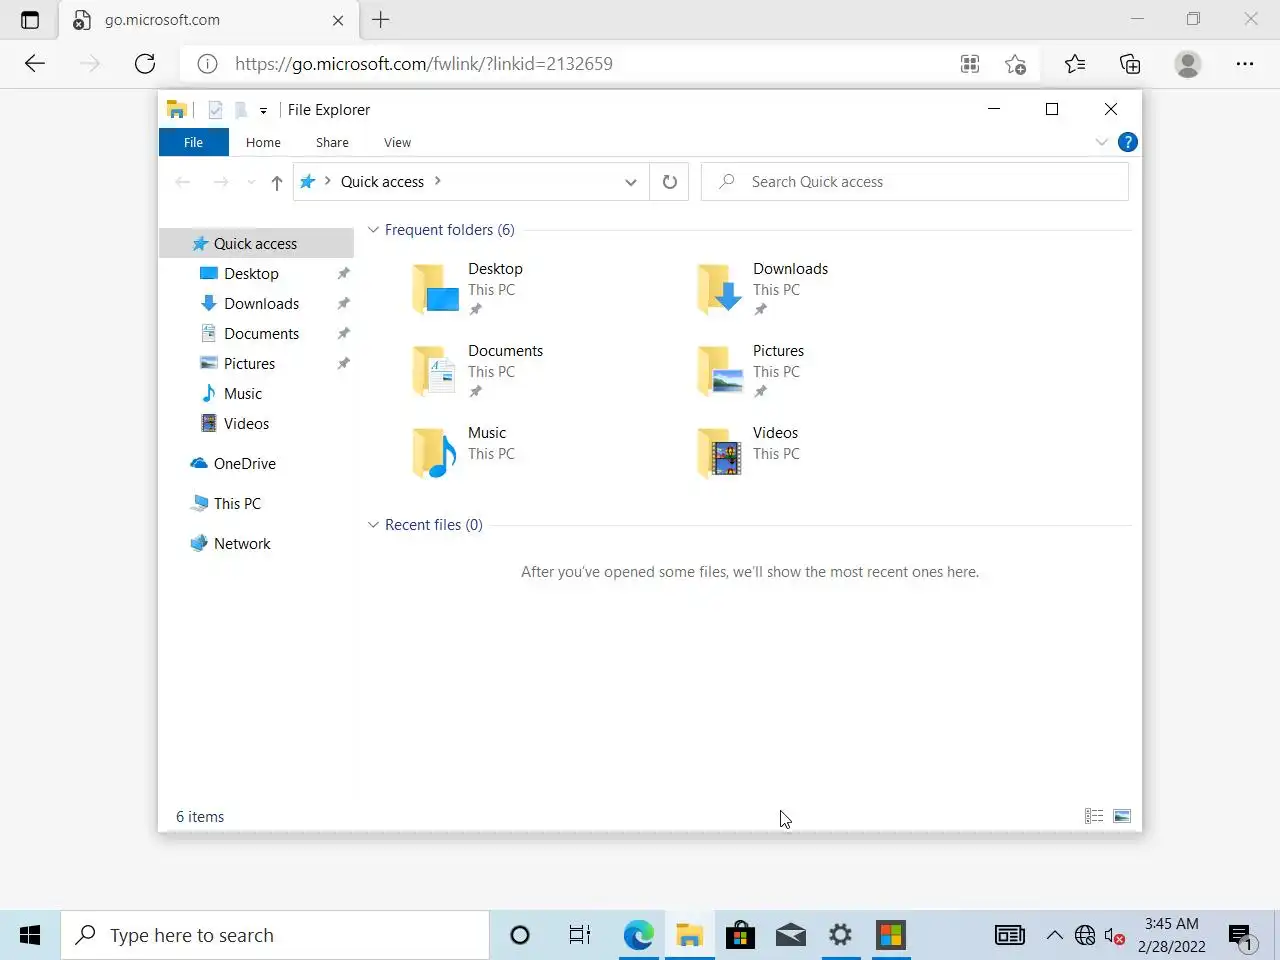
Task: View site information in the Edge address bar
Action: click(x=207, y=64)
